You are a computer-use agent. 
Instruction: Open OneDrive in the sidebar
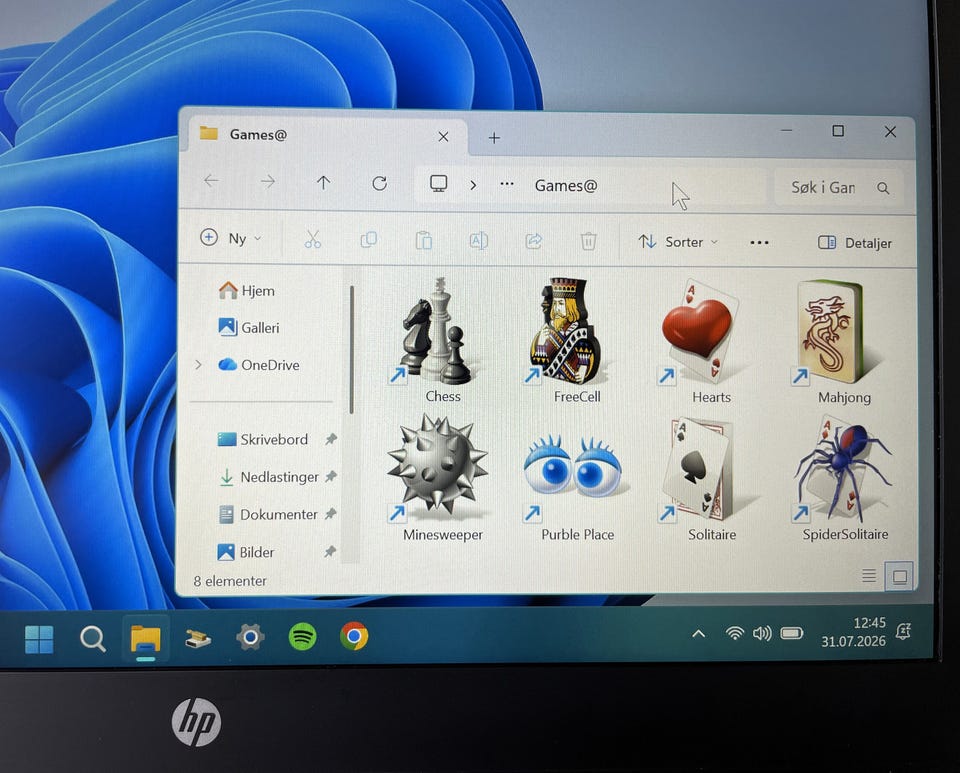tap(259, 365)
